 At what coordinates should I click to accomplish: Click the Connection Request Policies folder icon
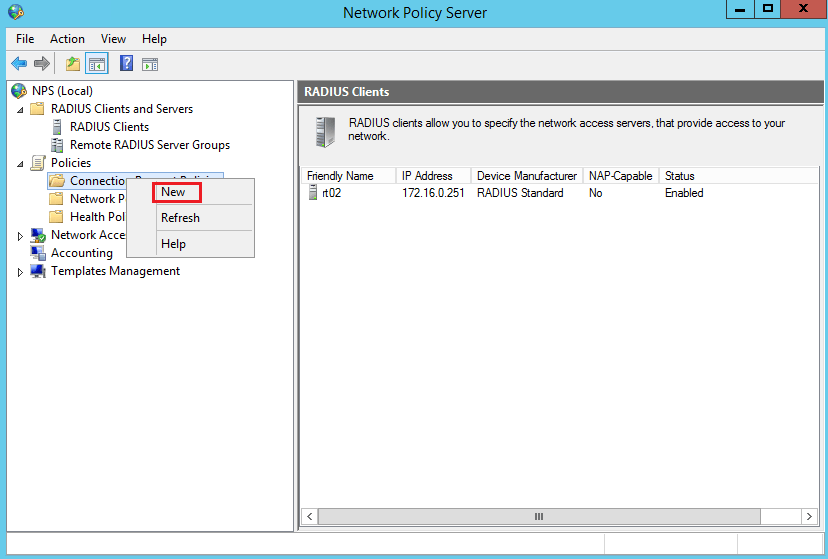pyautogui.click(x=57, y=181)
